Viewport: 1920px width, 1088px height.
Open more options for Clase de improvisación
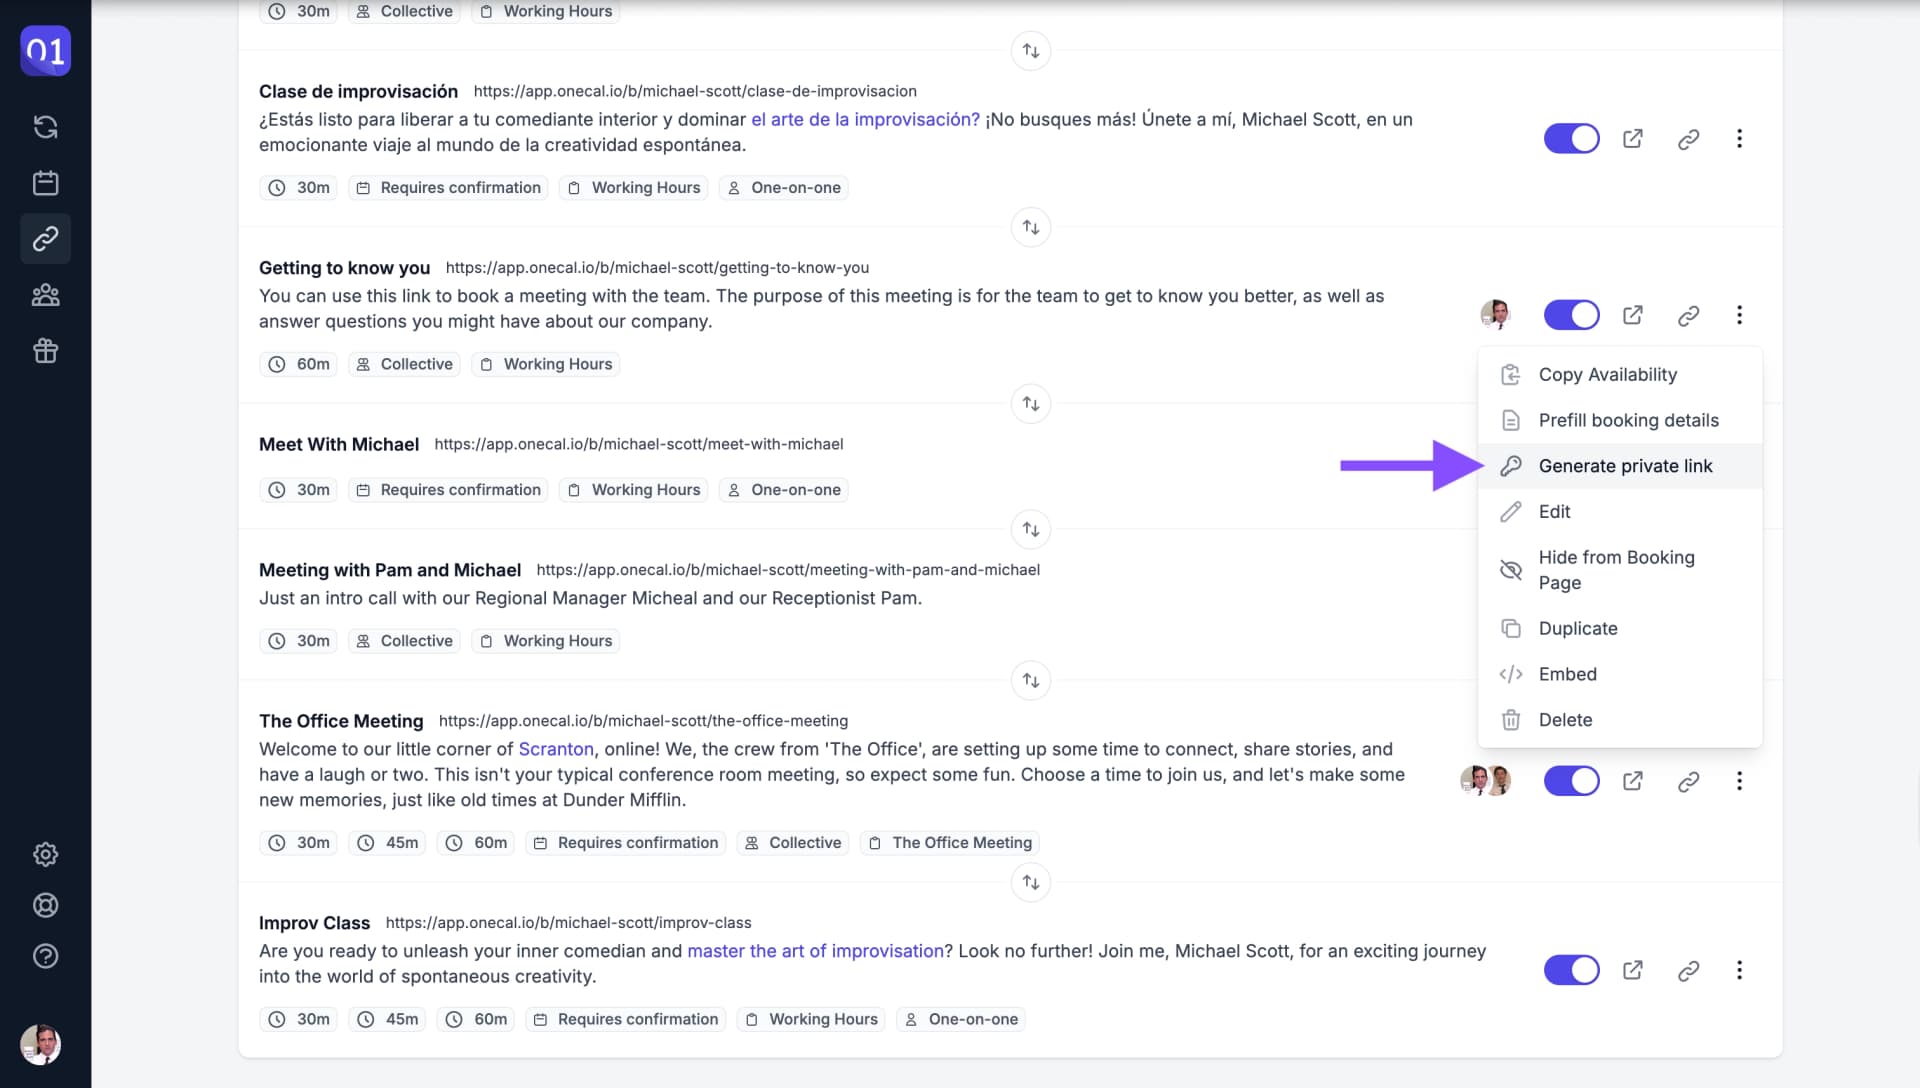(x=1739, y=139)
